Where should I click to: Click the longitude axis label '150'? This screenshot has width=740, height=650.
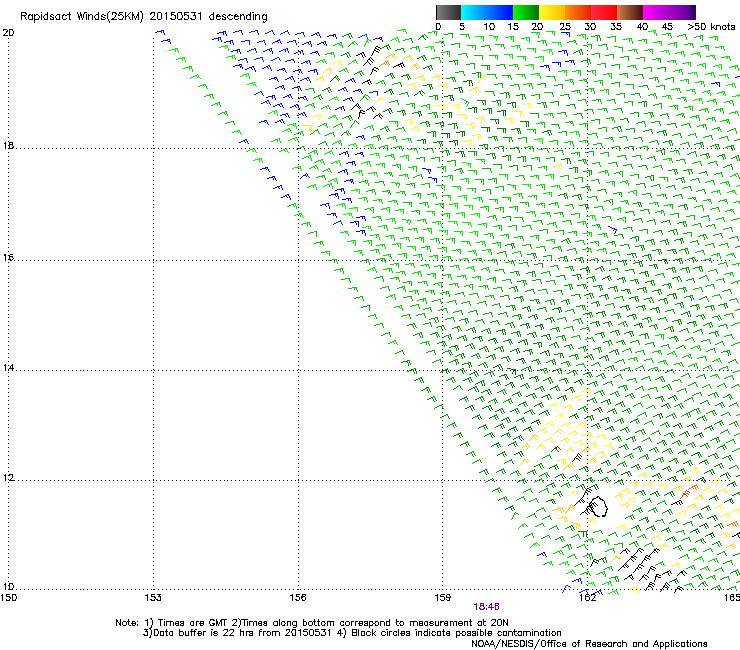pos(8,598)
